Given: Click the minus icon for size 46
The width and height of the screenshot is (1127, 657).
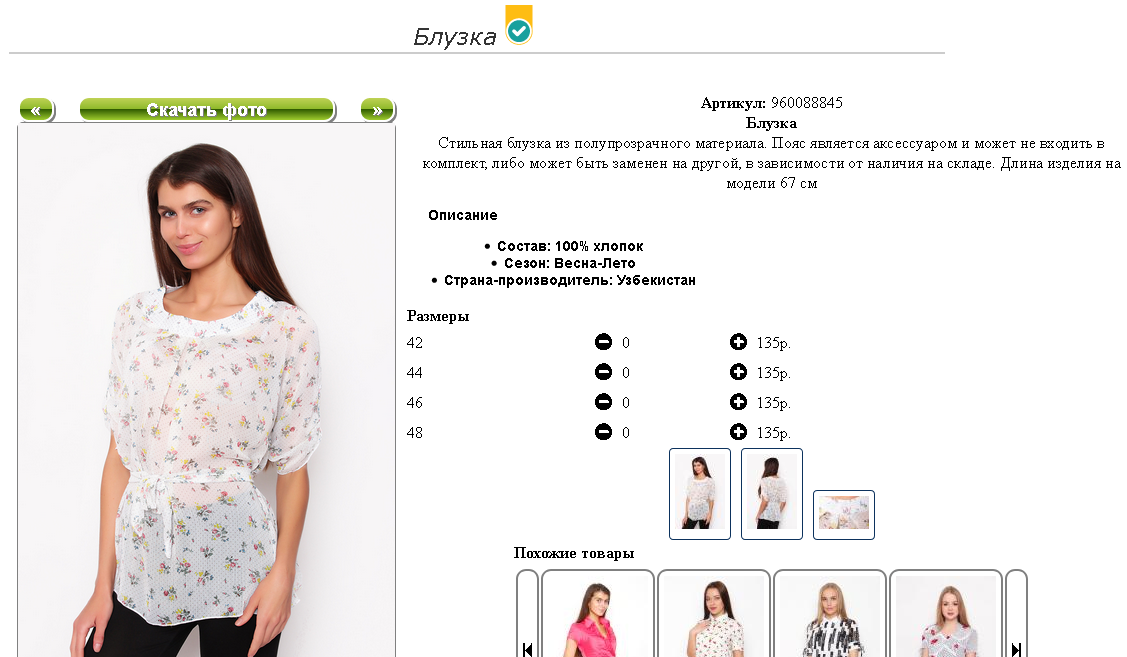Looking at the screenshot, I should pyautogui.click(x=603, y=402).
